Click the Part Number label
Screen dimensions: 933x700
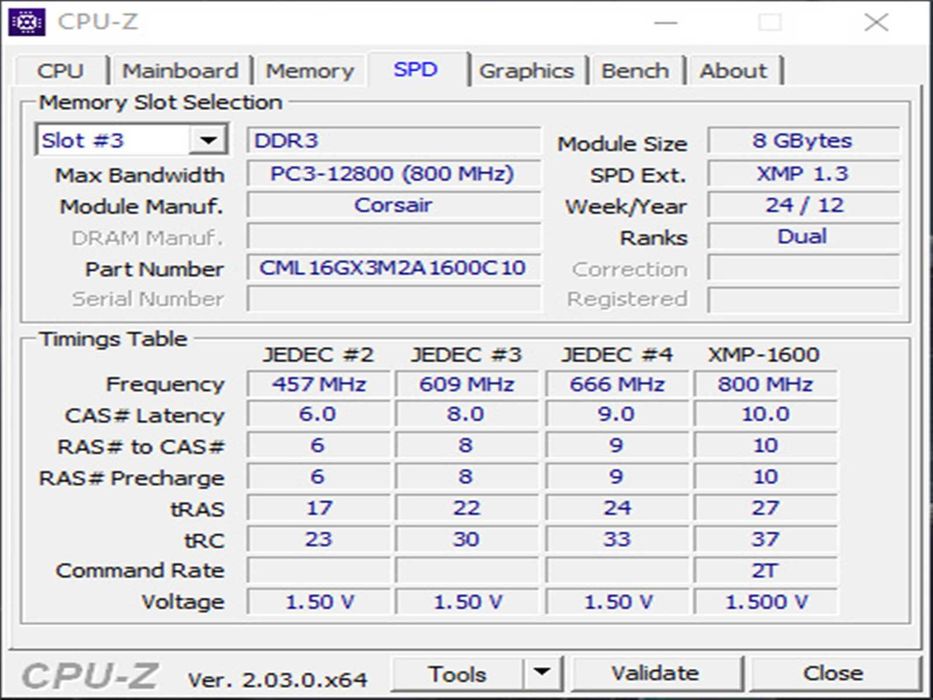coord(155,269)
